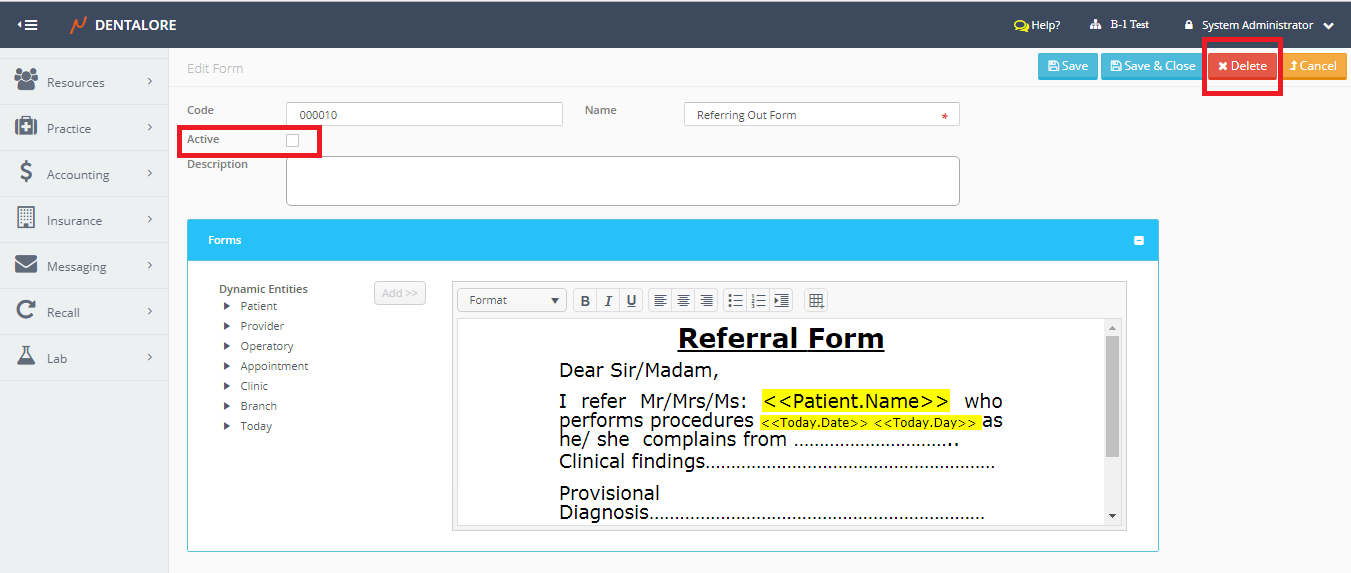Collapse the sidebar with the menu icon
The height and width of the screenshot is (573, 1351).
[28, 25]
